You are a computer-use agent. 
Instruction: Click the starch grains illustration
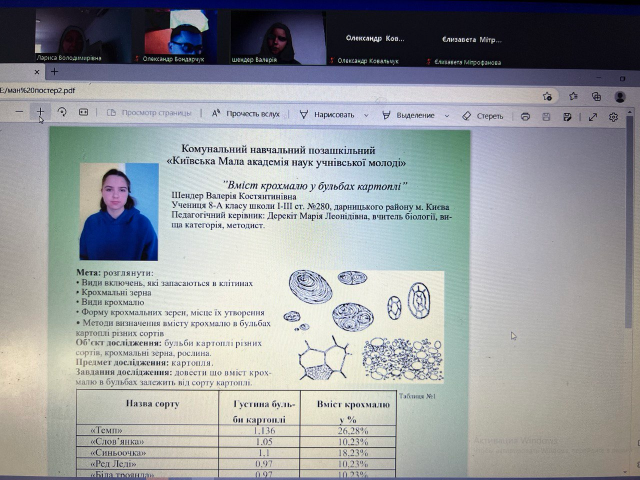point(362,326)
